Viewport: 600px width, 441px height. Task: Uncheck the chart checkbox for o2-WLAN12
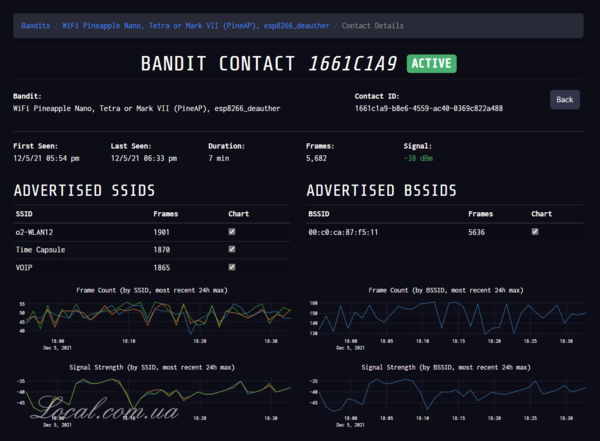point(232,232)
